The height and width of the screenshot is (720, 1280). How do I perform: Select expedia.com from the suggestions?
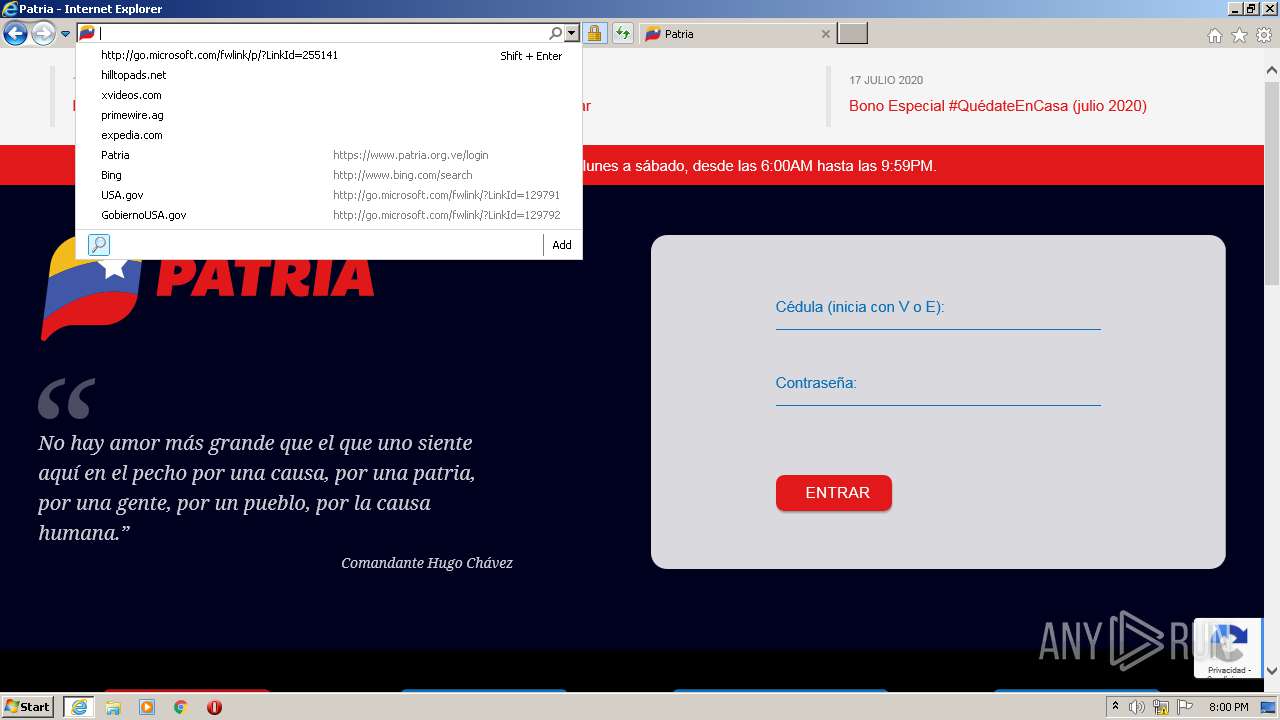click(329, 135)
